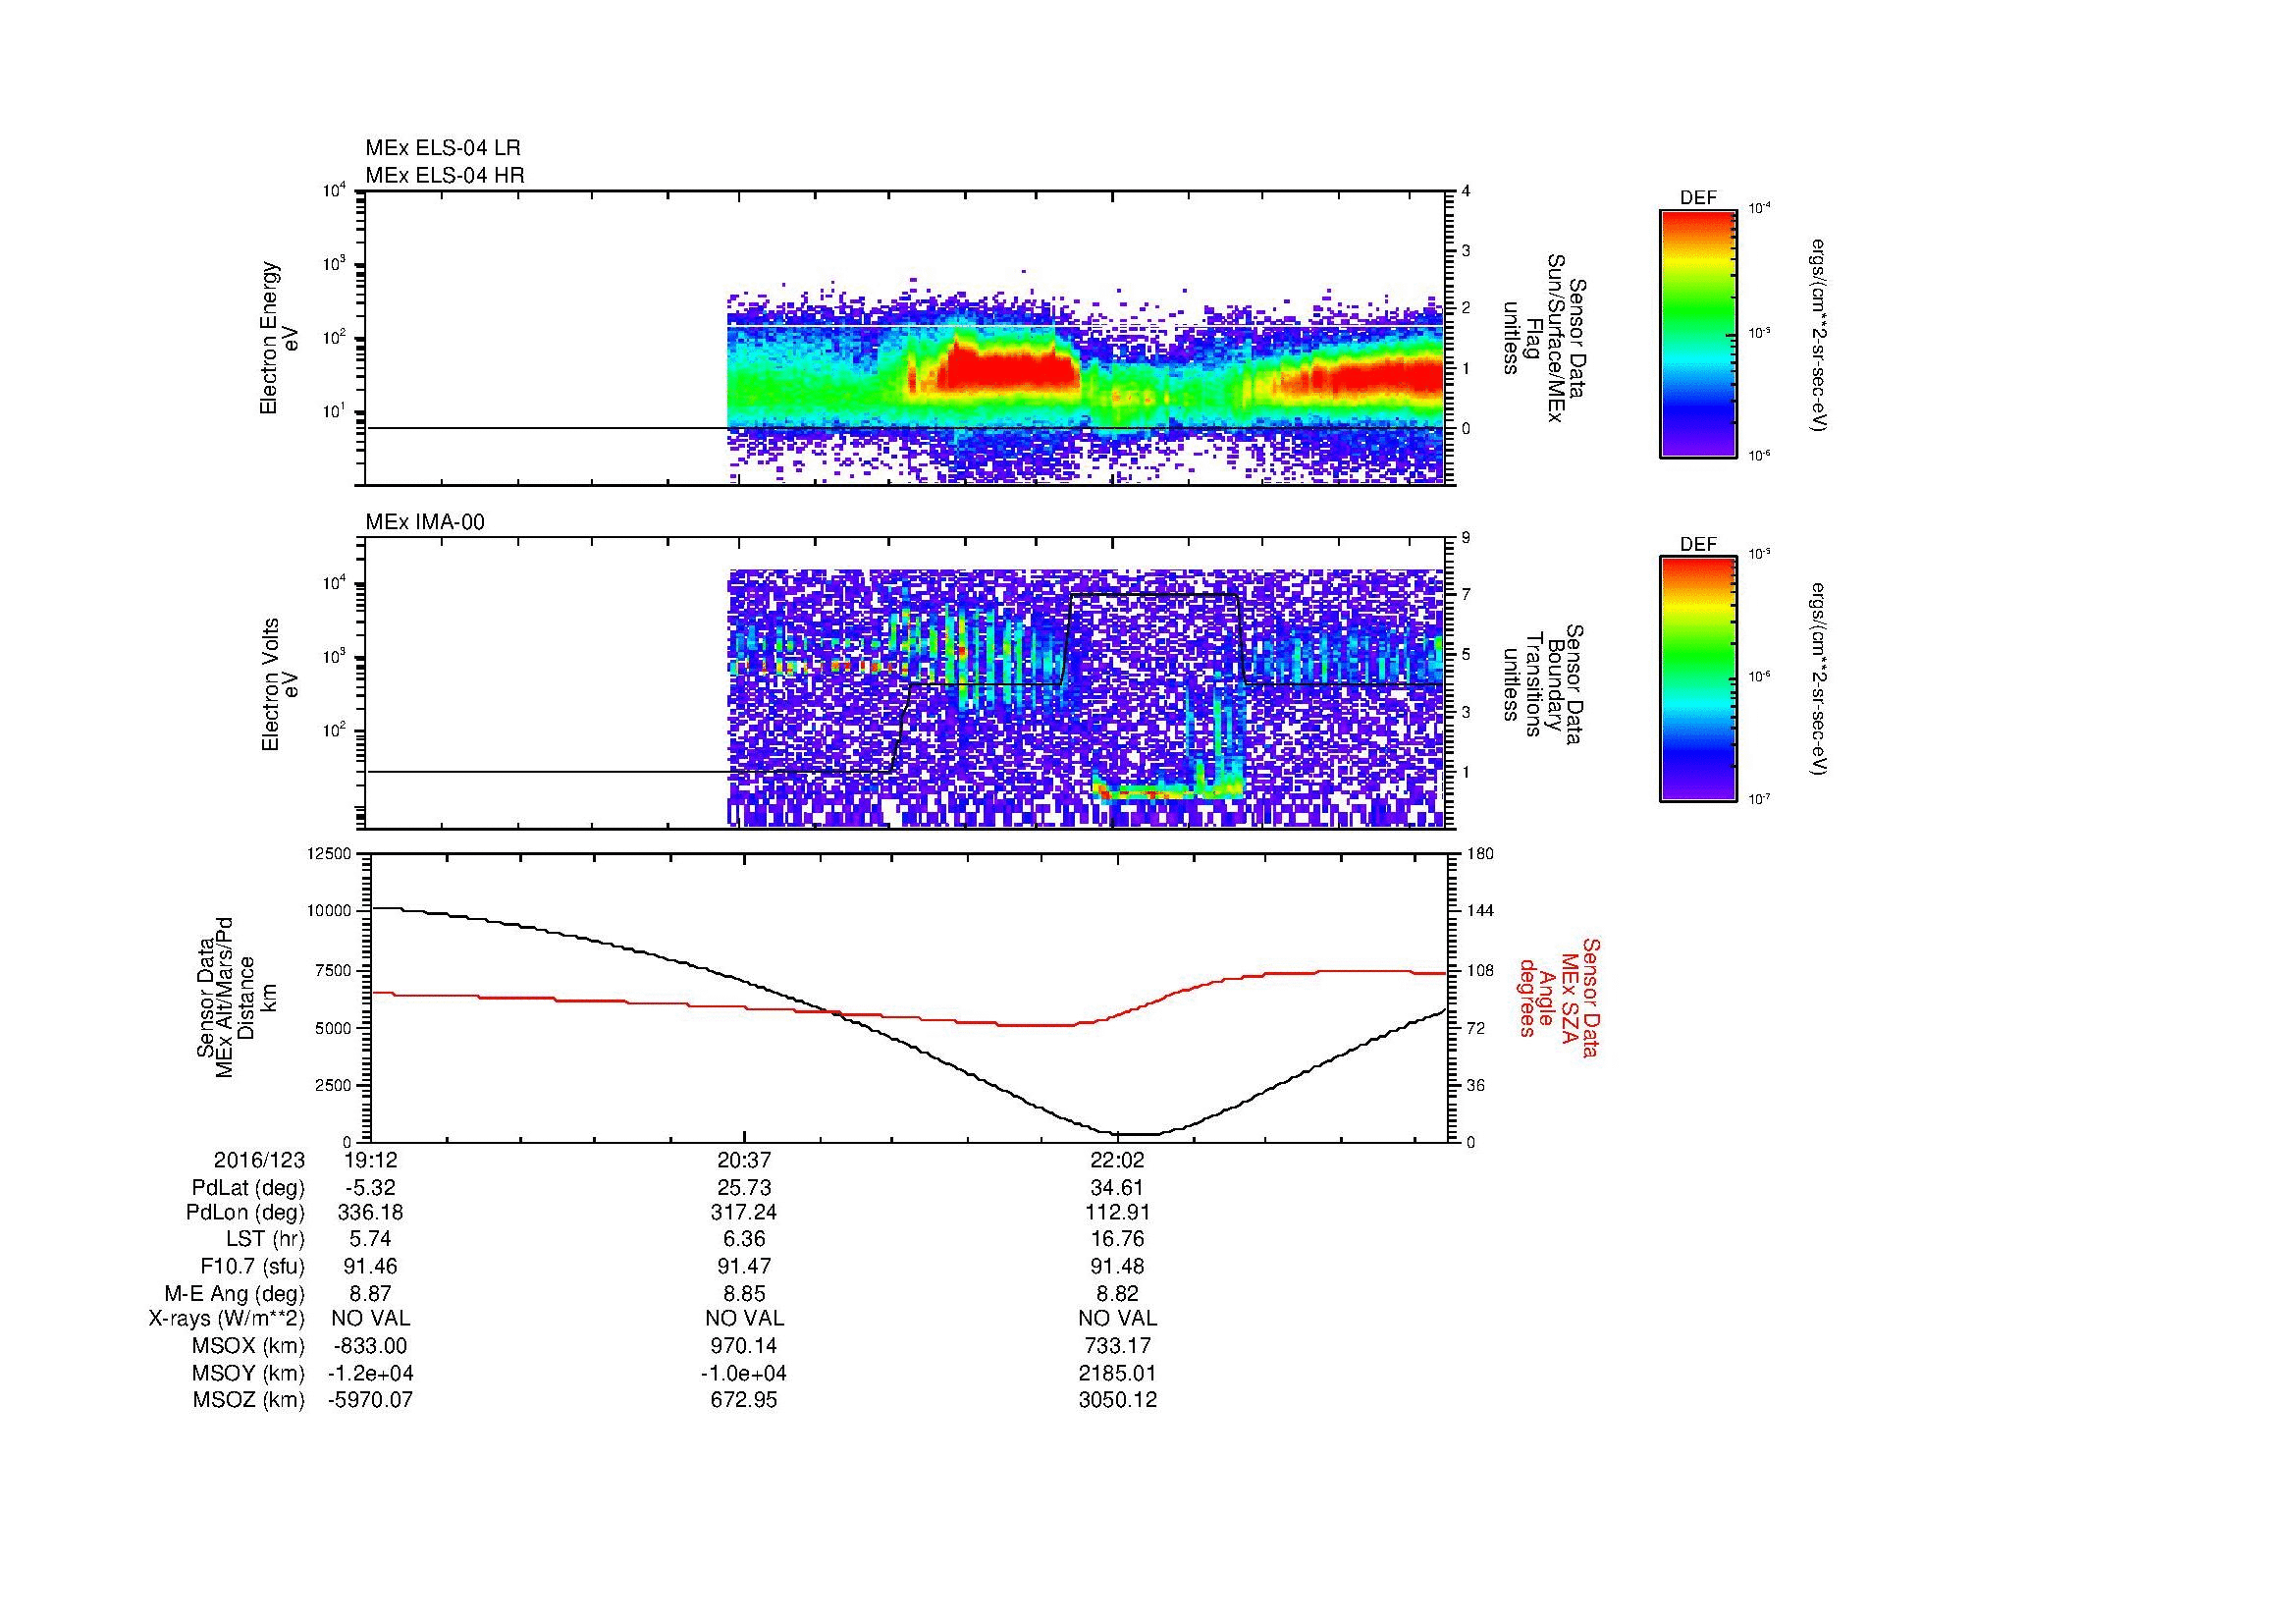
Task: Click the PdLon value '112.91'
Action: click(1117, 1213)
